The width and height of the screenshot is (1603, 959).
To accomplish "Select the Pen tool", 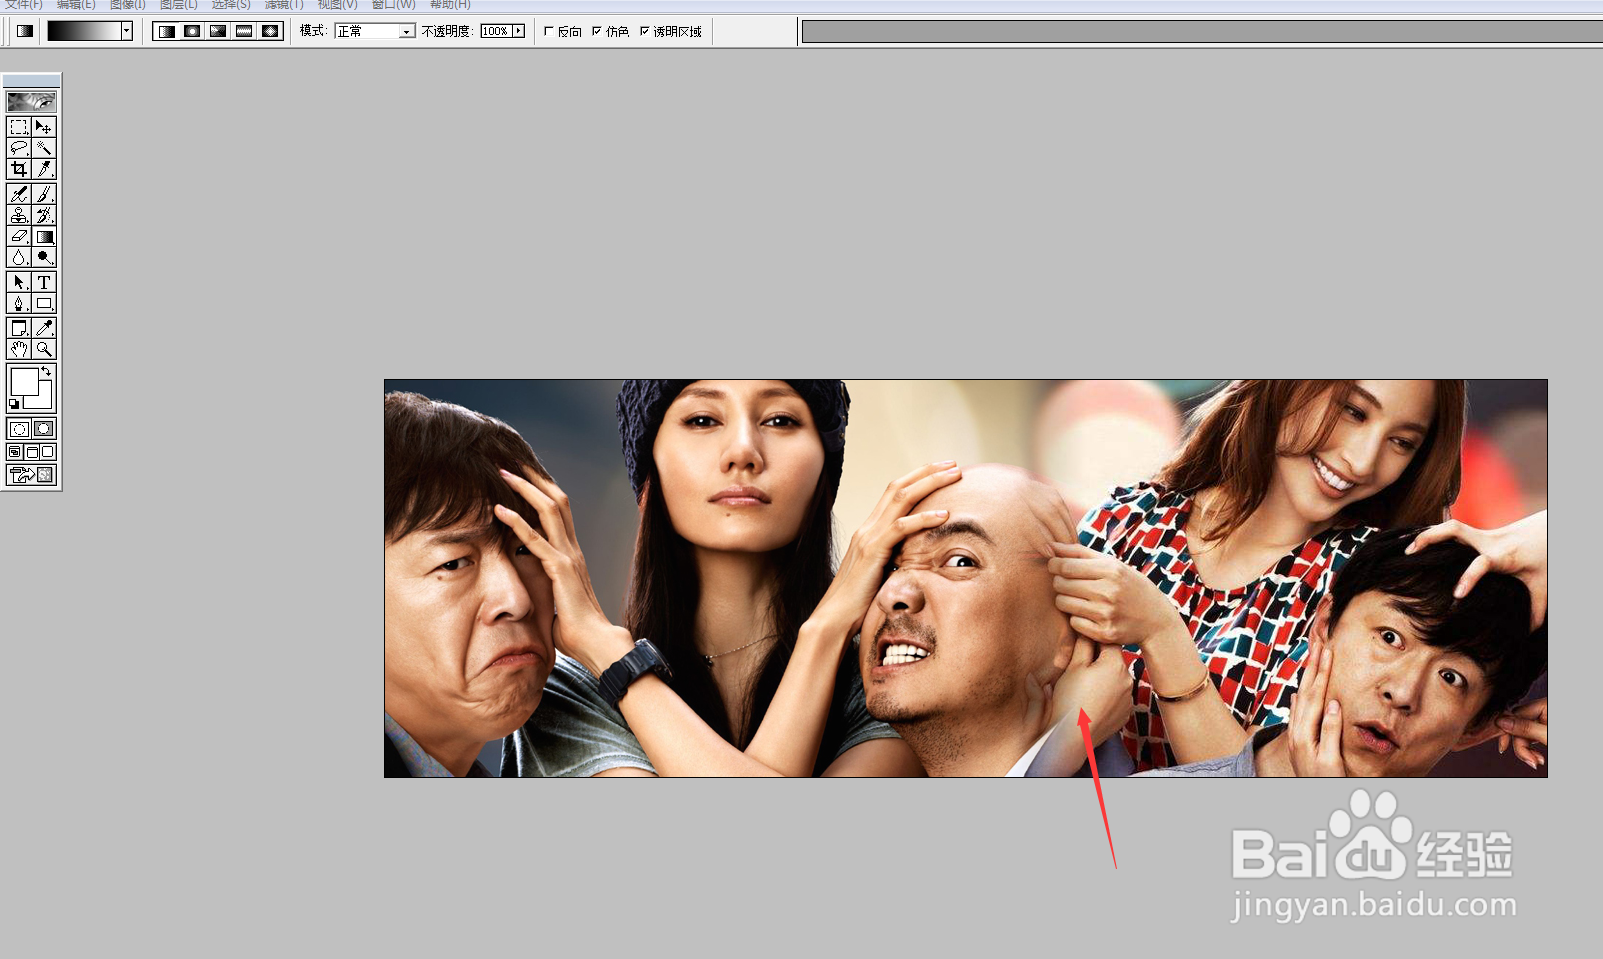I will point(19,303).
